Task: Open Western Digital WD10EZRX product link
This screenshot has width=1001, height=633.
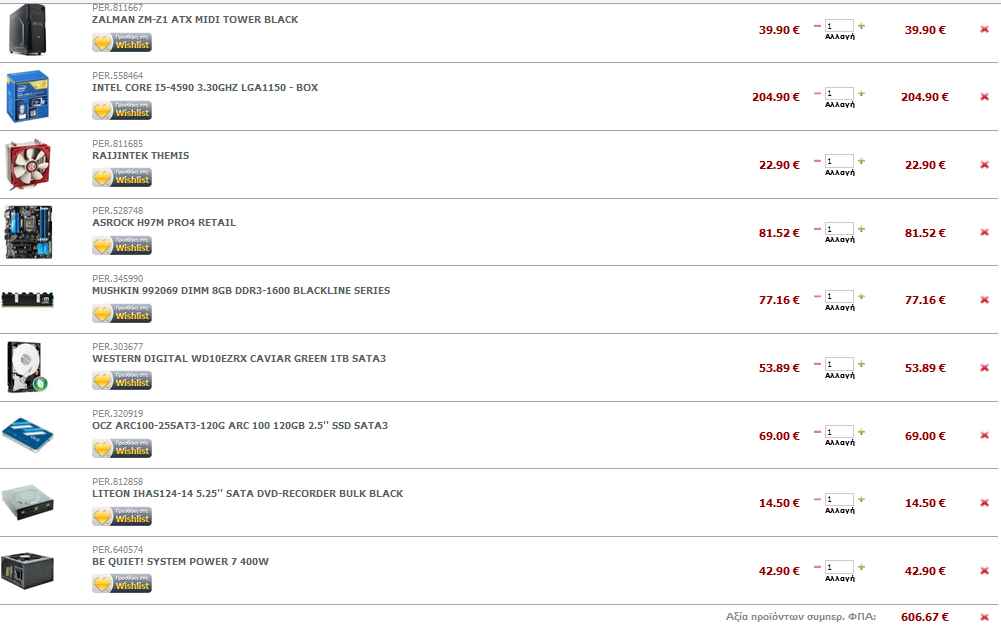Action: click(x=239, y=359)
